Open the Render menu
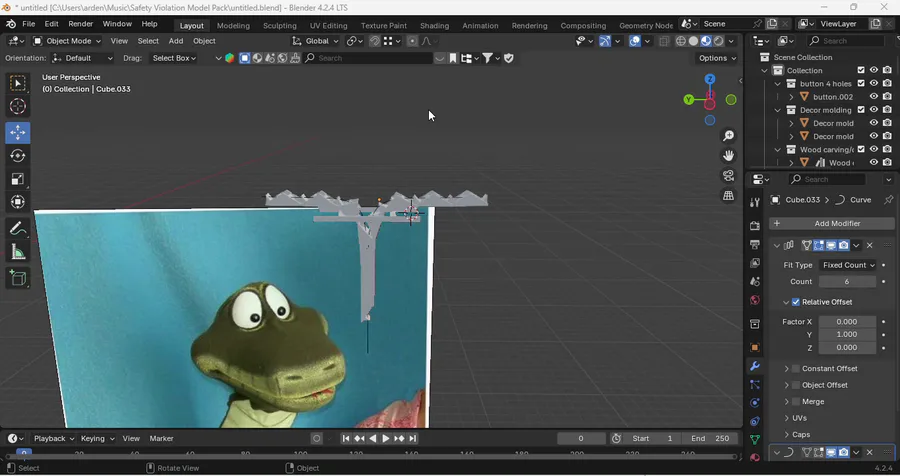The width and height of the screenshot is (900, 476). click(x=80, y=24)
